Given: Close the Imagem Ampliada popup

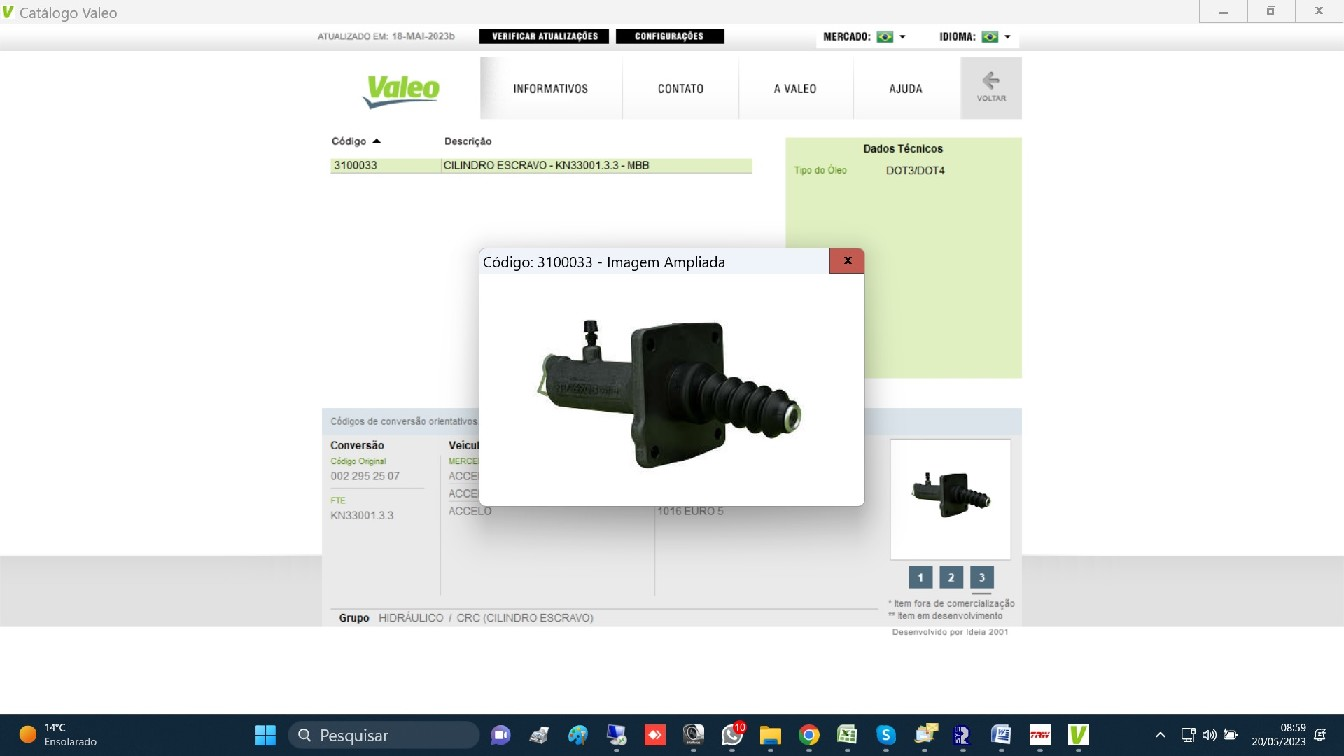Looking at the screenshot, I should [847, 261].
